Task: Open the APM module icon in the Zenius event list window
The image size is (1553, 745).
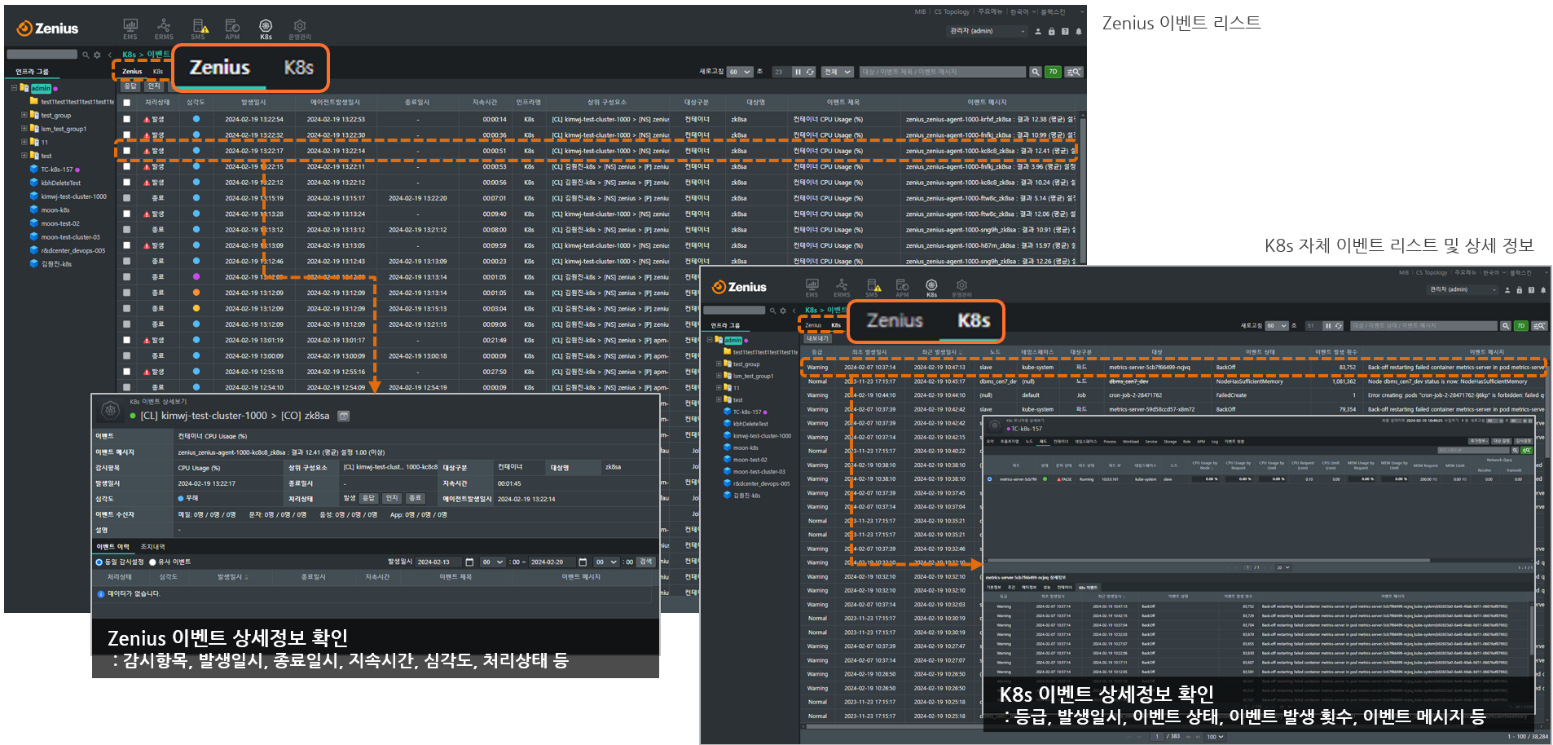Action: [232, 28]
